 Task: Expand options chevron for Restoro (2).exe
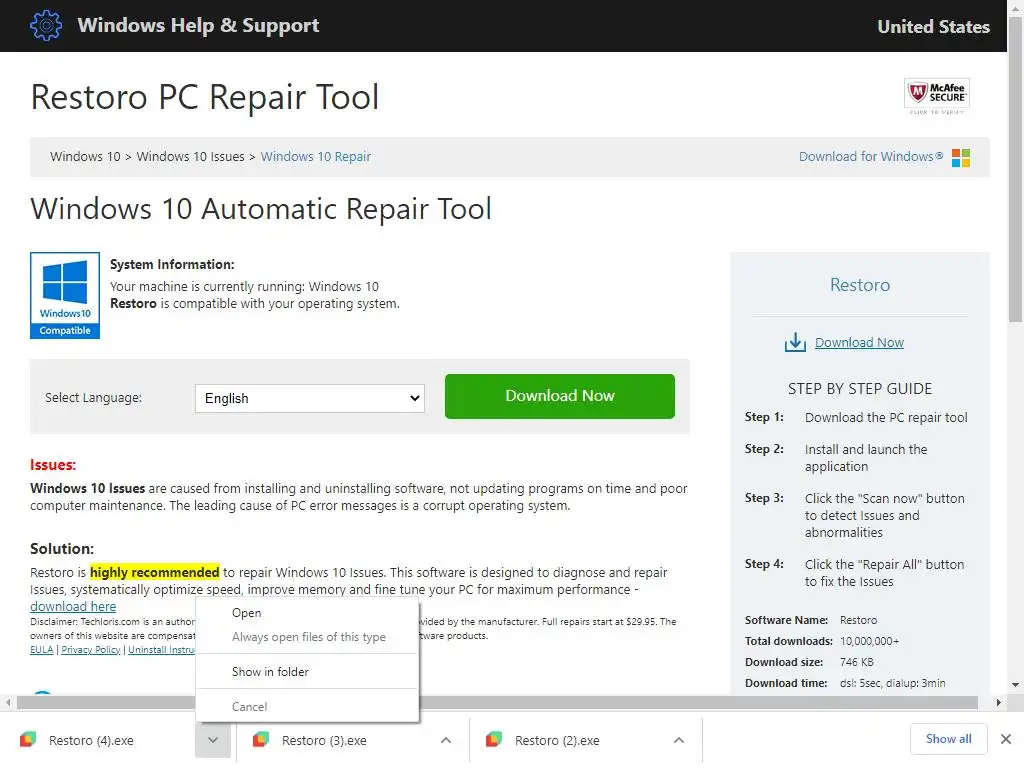click(x=679, y=740)
